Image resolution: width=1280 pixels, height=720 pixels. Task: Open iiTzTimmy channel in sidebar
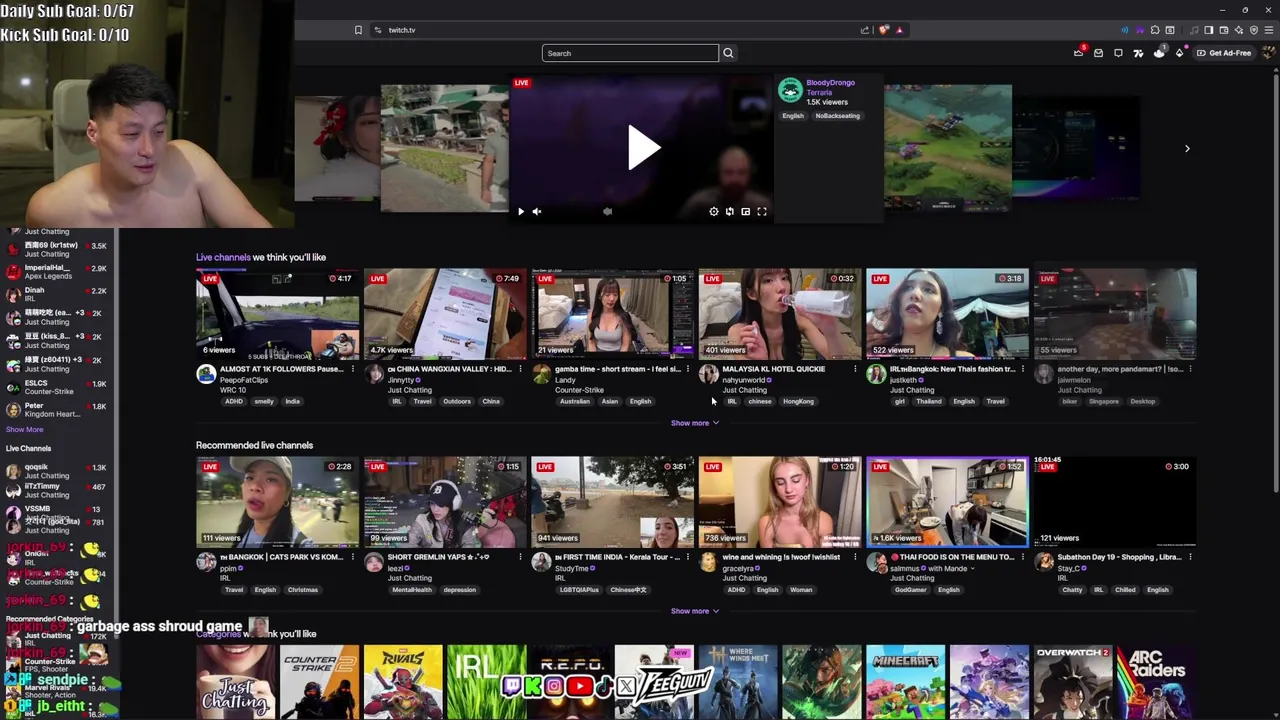click(x=58, y=490)
